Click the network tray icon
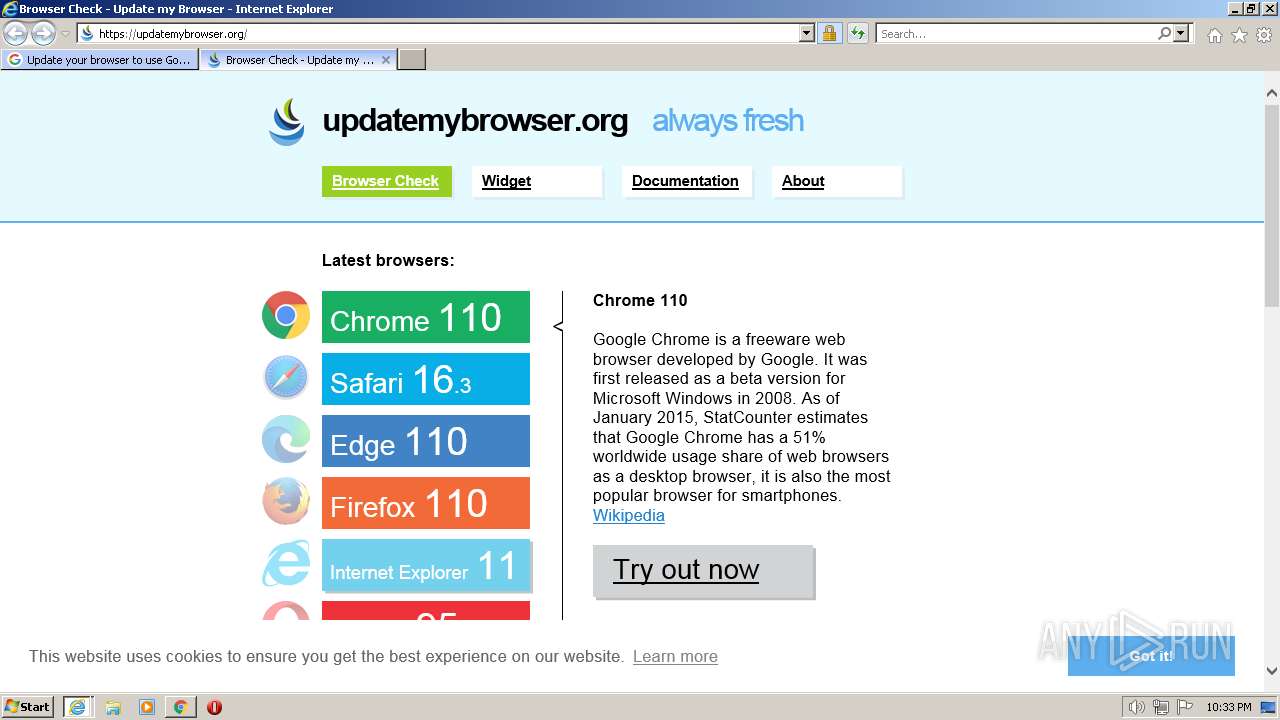Image resolution: width=1280 pixels, height=720 pixels. pyautogui.click(x=1161, y=707)
